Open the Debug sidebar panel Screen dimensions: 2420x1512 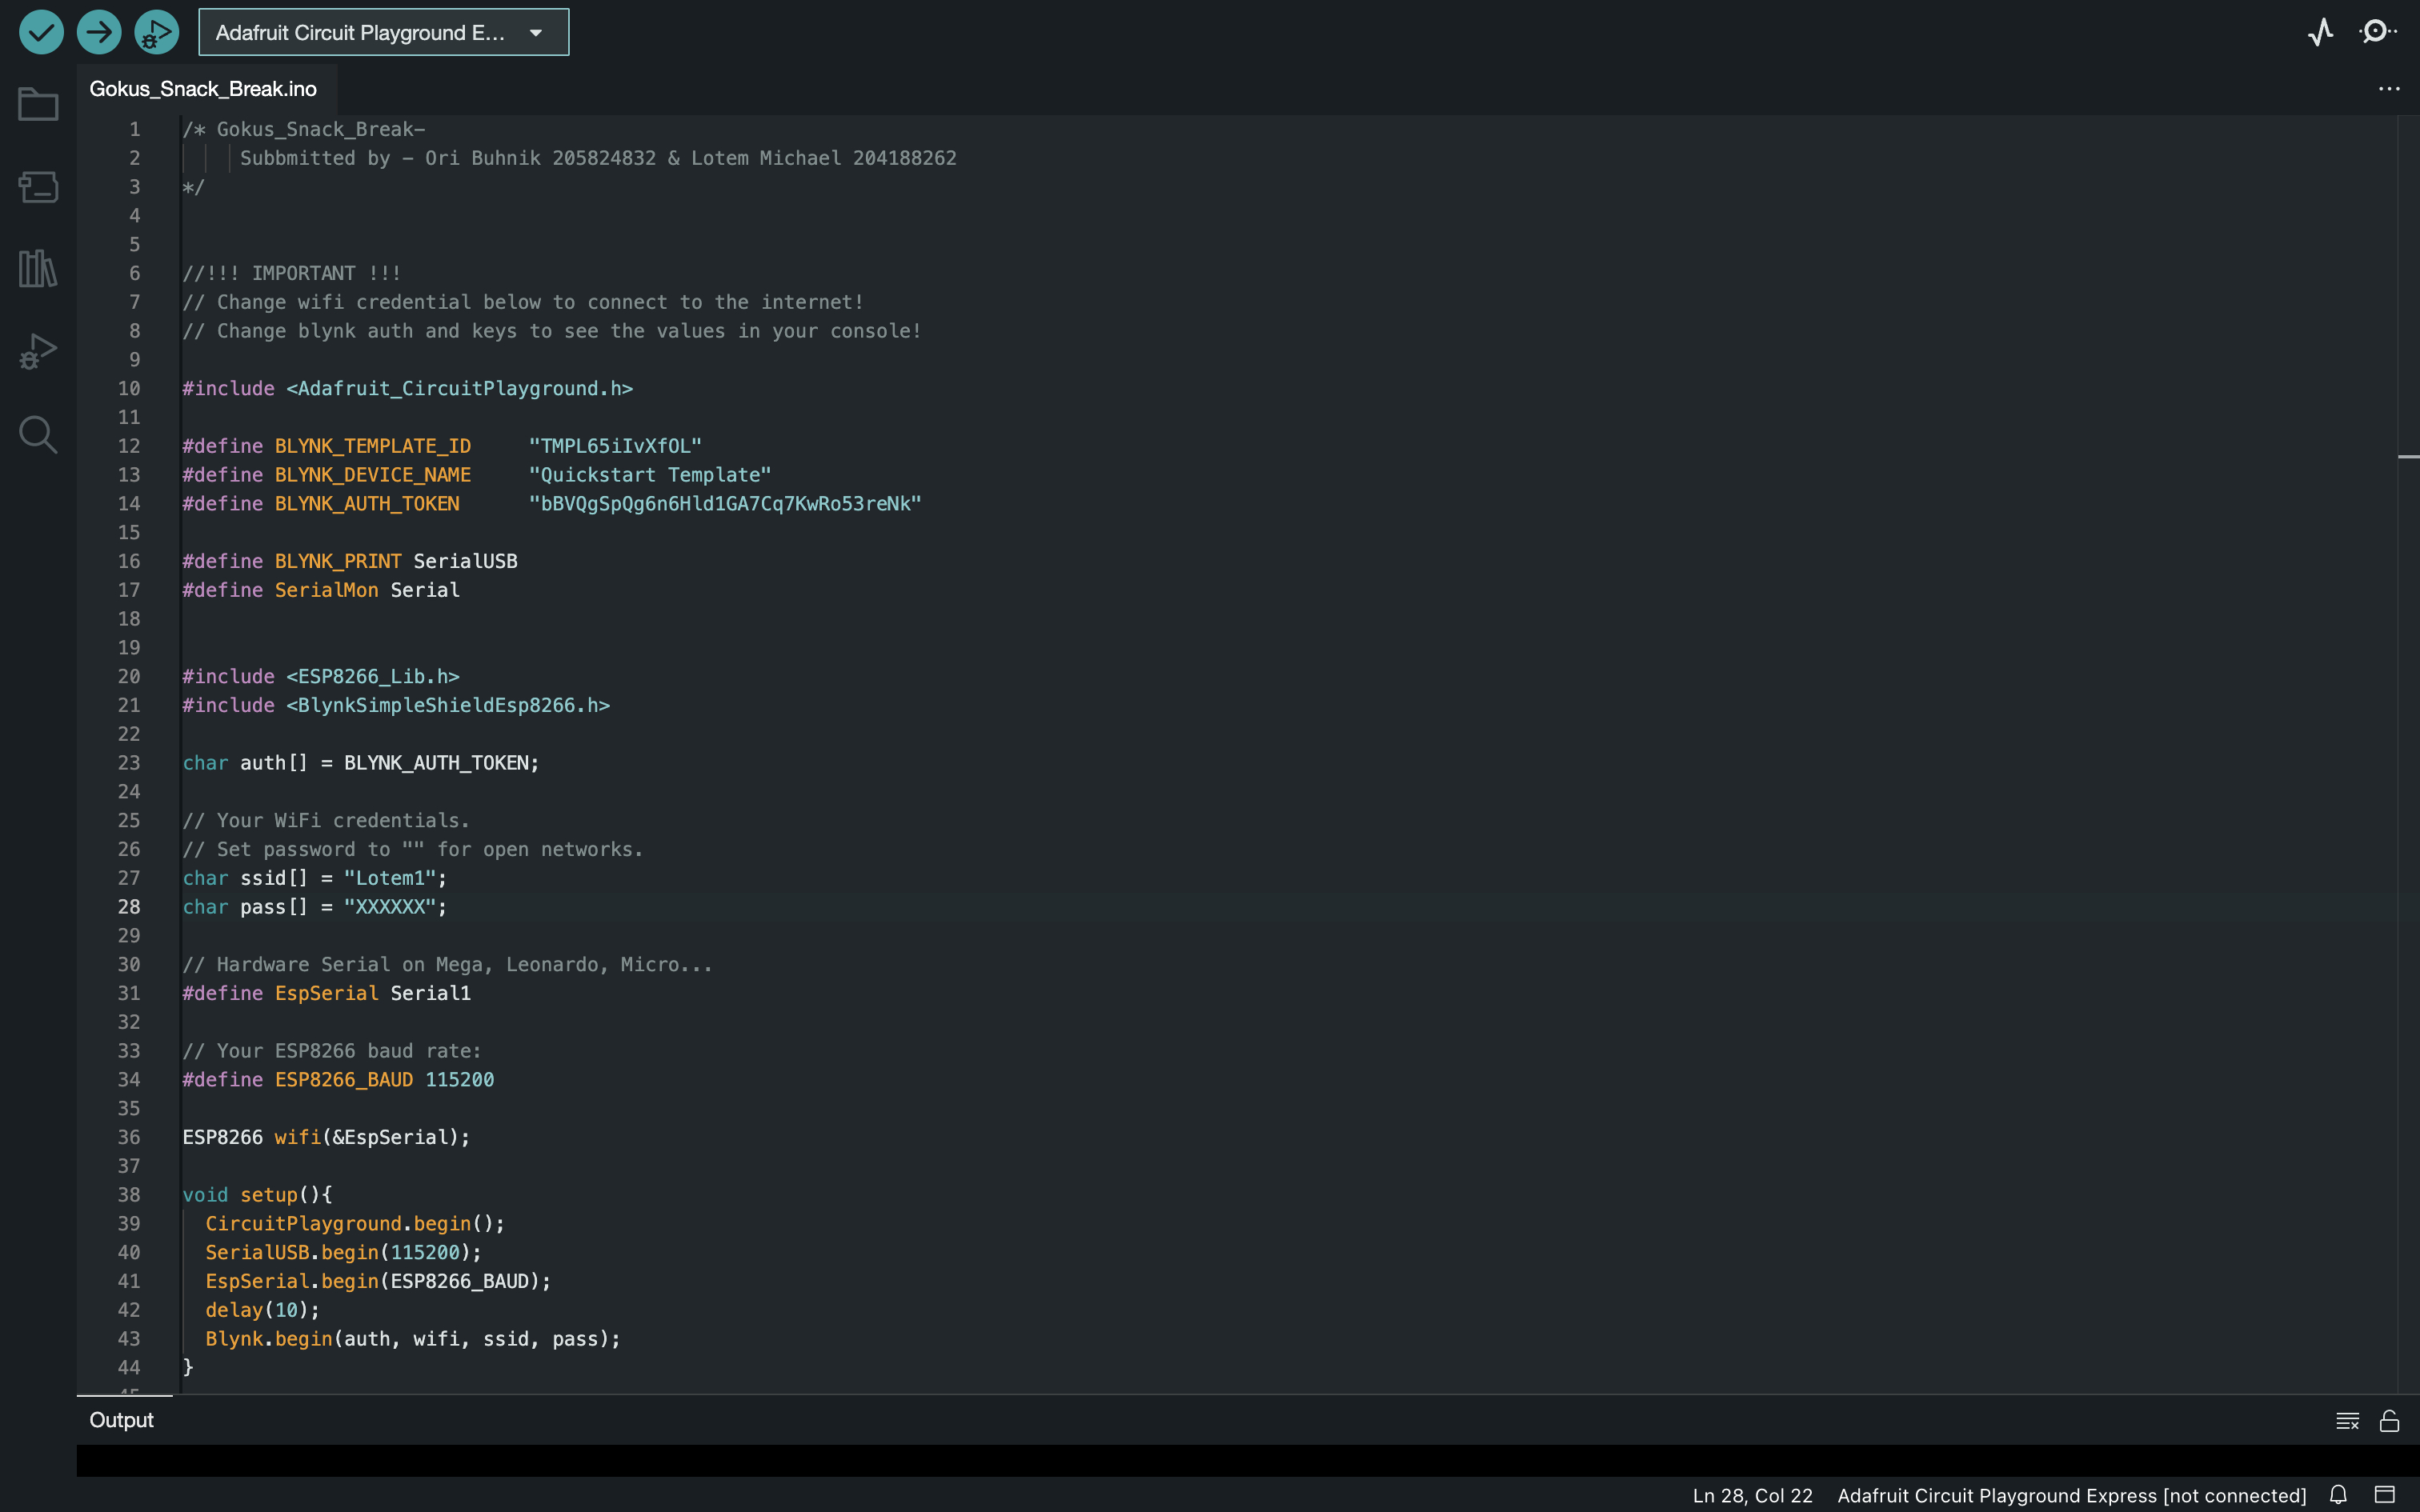(x=38, y=351)
